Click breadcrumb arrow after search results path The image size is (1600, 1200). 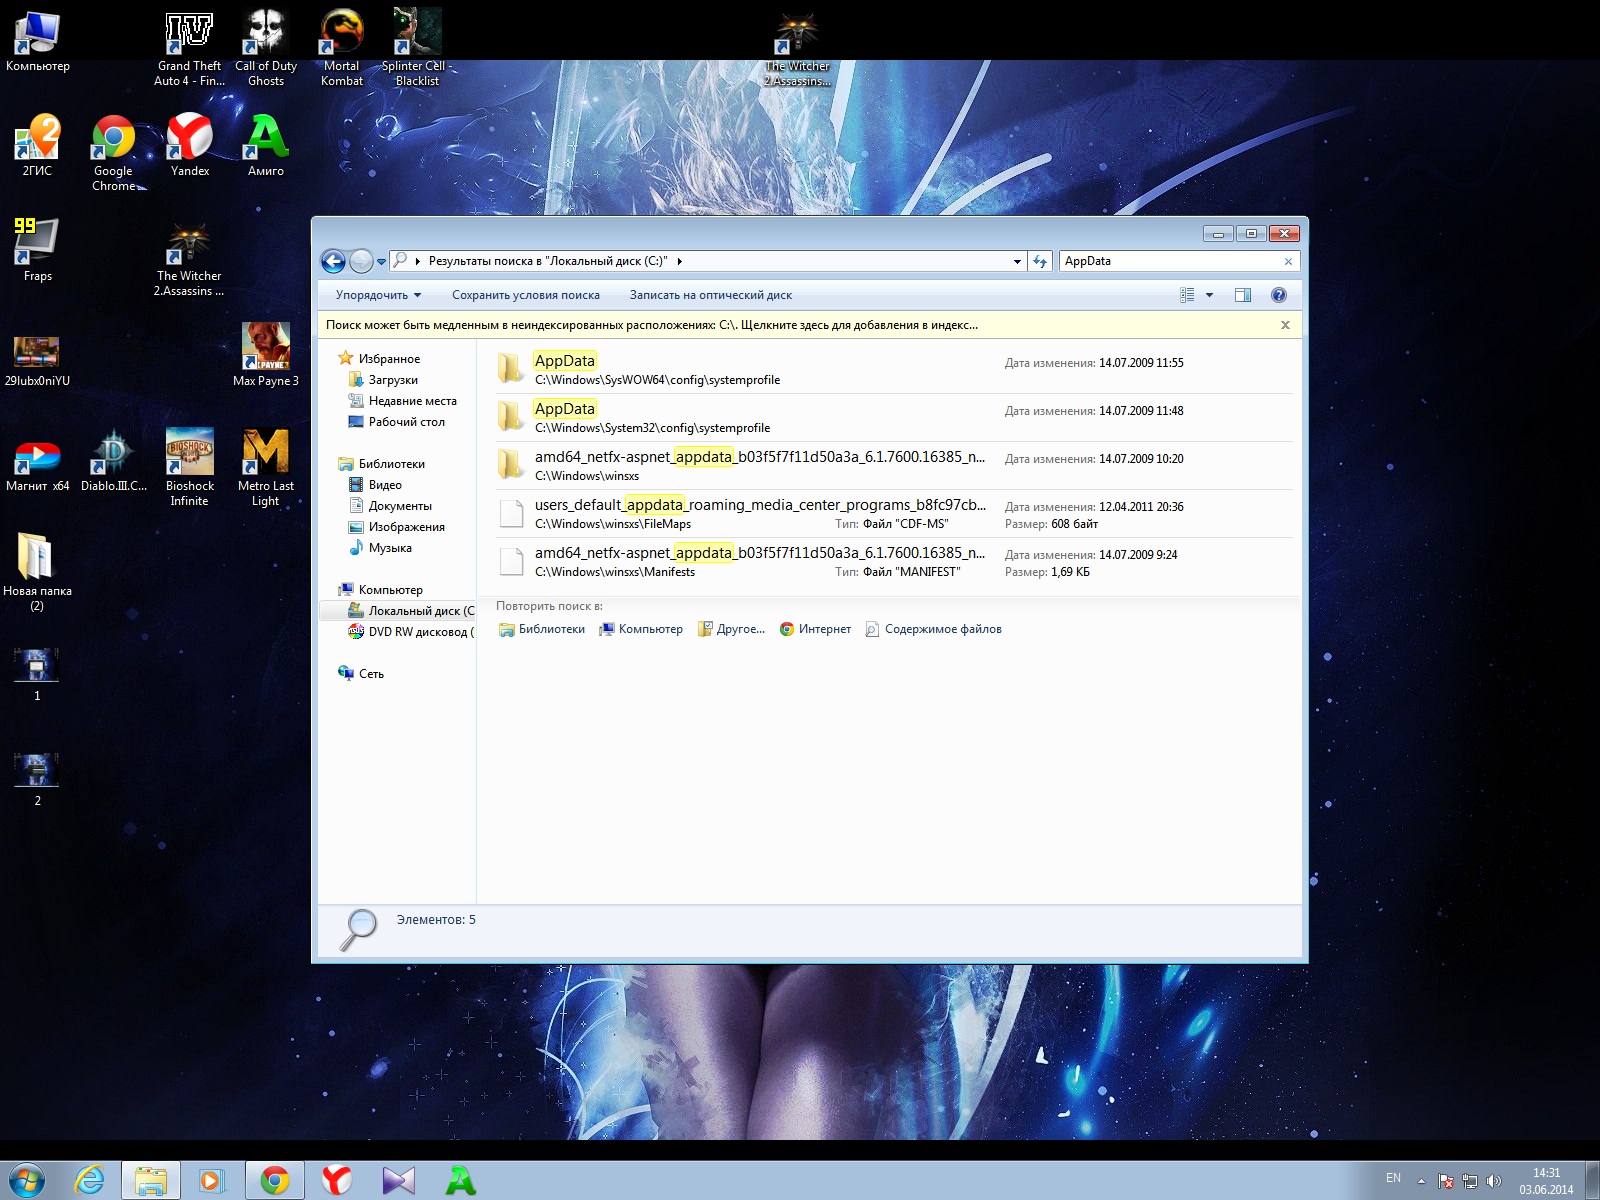coord(680,261)
